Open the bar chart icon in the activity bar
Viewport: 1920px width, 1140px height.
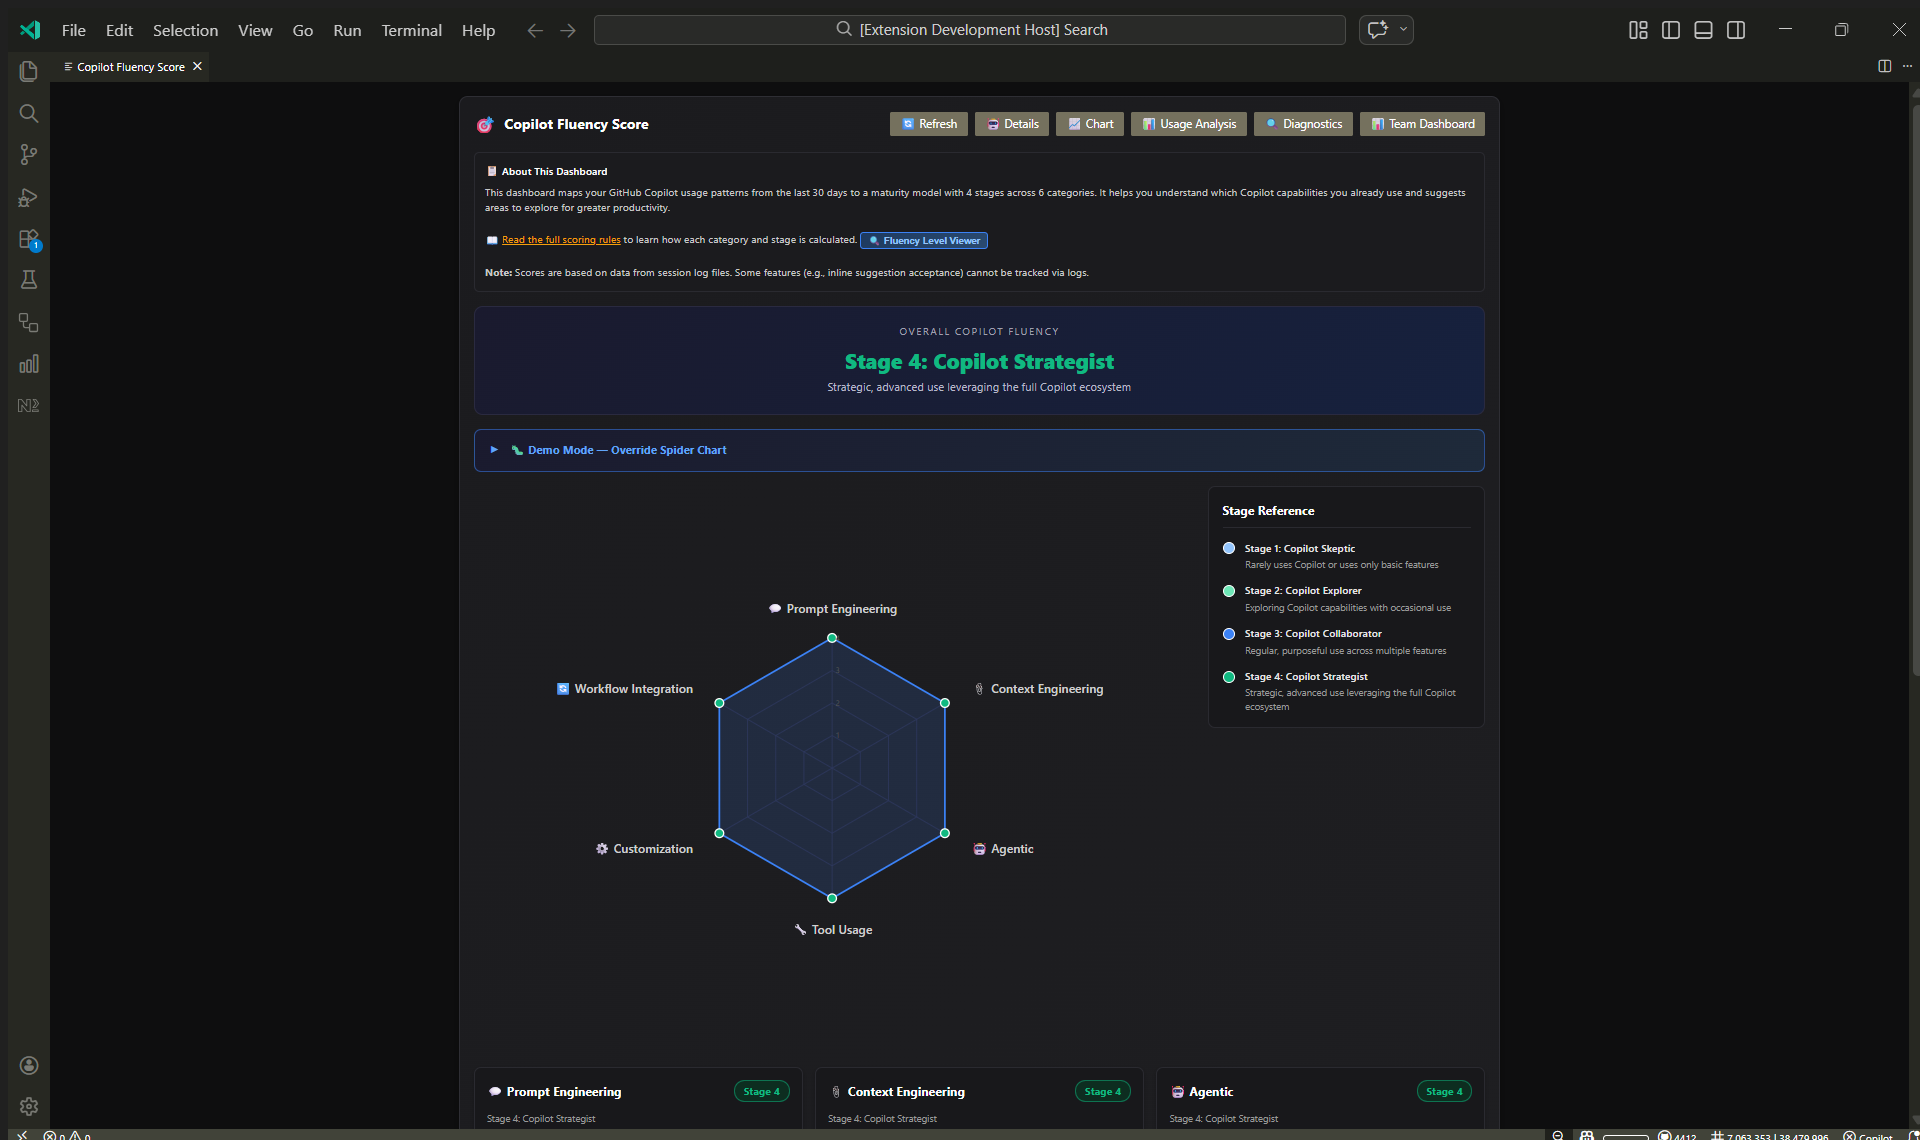pos(28,364)
